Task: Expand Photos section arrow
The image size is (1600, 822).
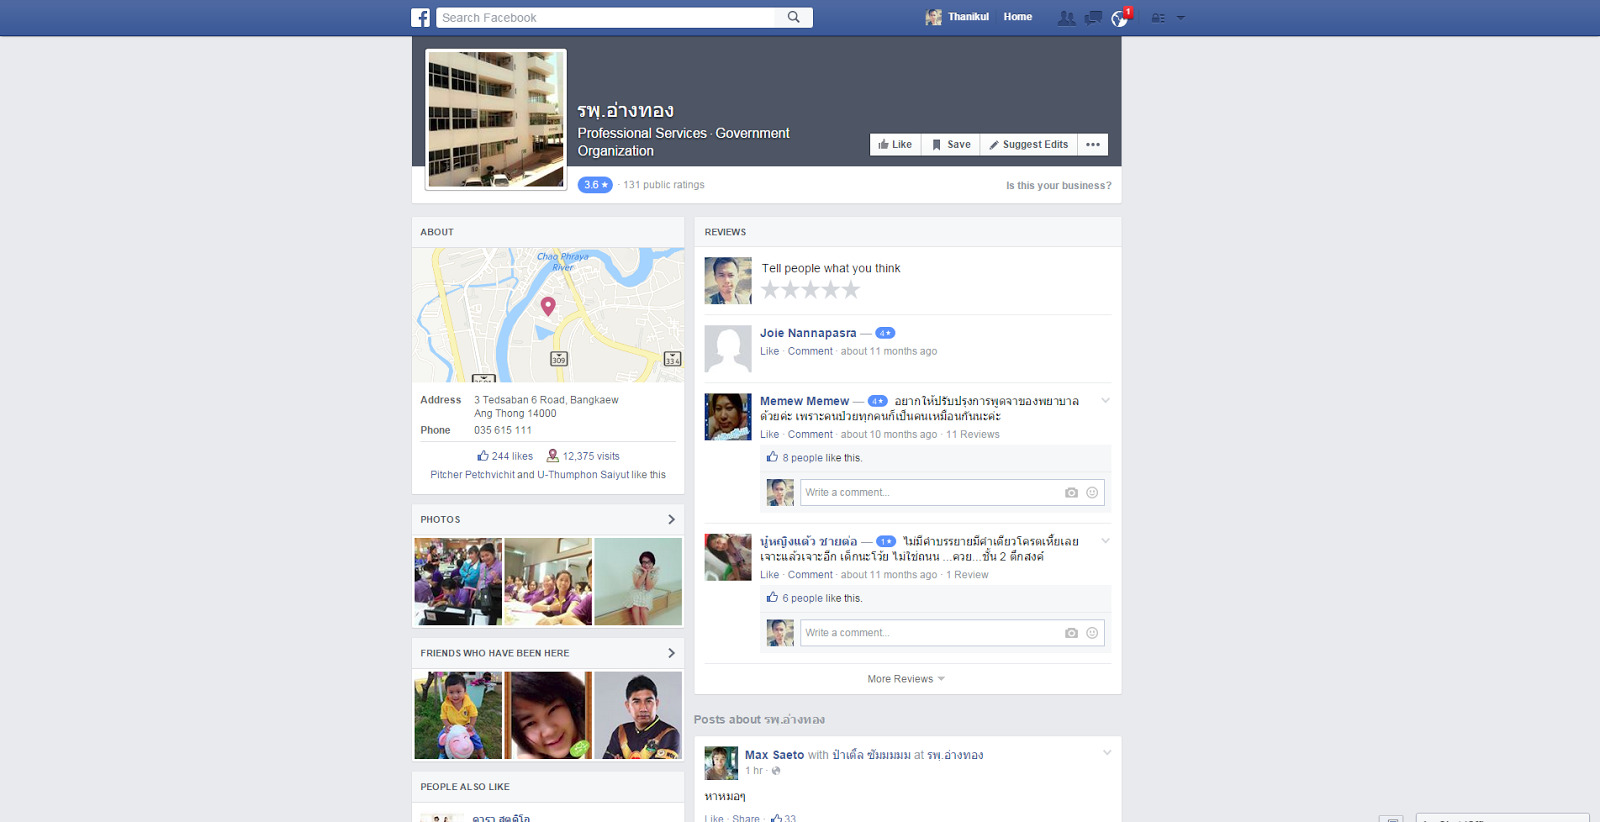Action: tap(671, 520)
